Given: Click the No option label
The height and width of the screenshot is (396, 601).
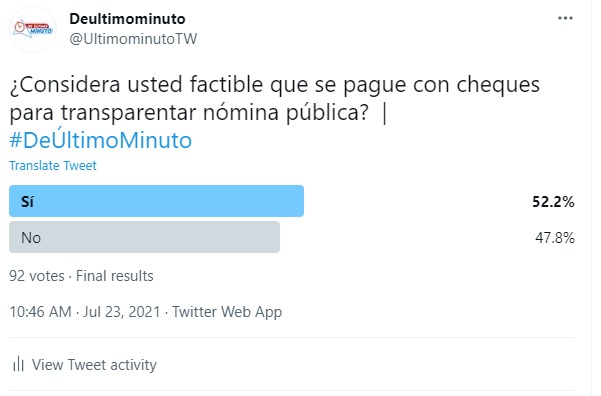Looking at the screenshot, I should coord(31,238).
